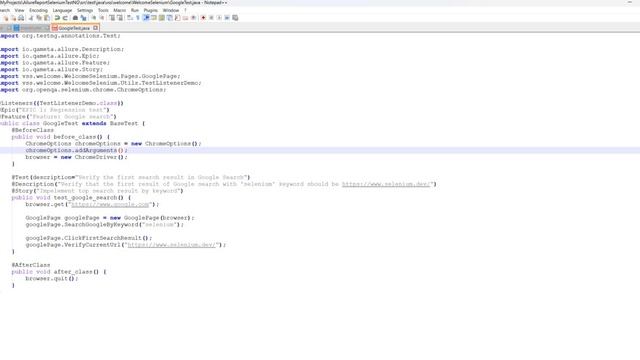
Task: Click 'browser.quit();' line
Action: 51,278
